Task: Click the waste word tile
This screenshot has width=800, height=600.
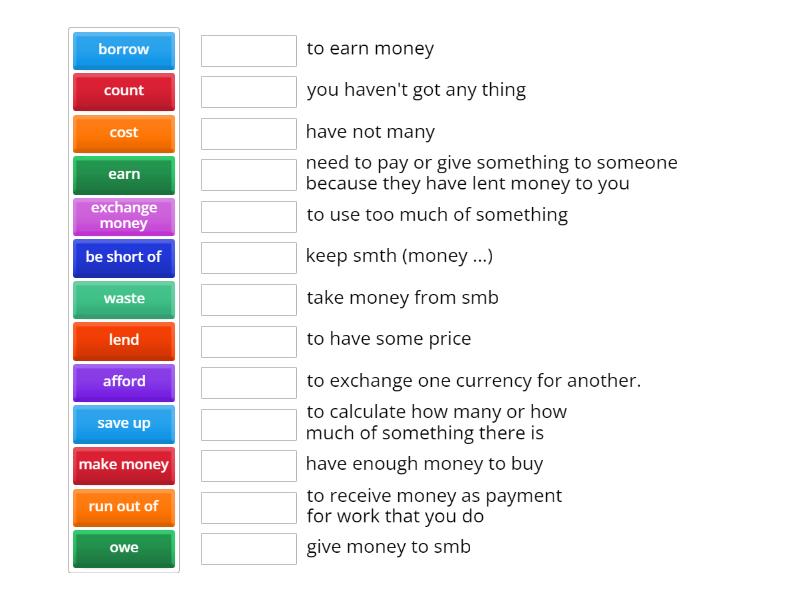Action: [123, 298]
